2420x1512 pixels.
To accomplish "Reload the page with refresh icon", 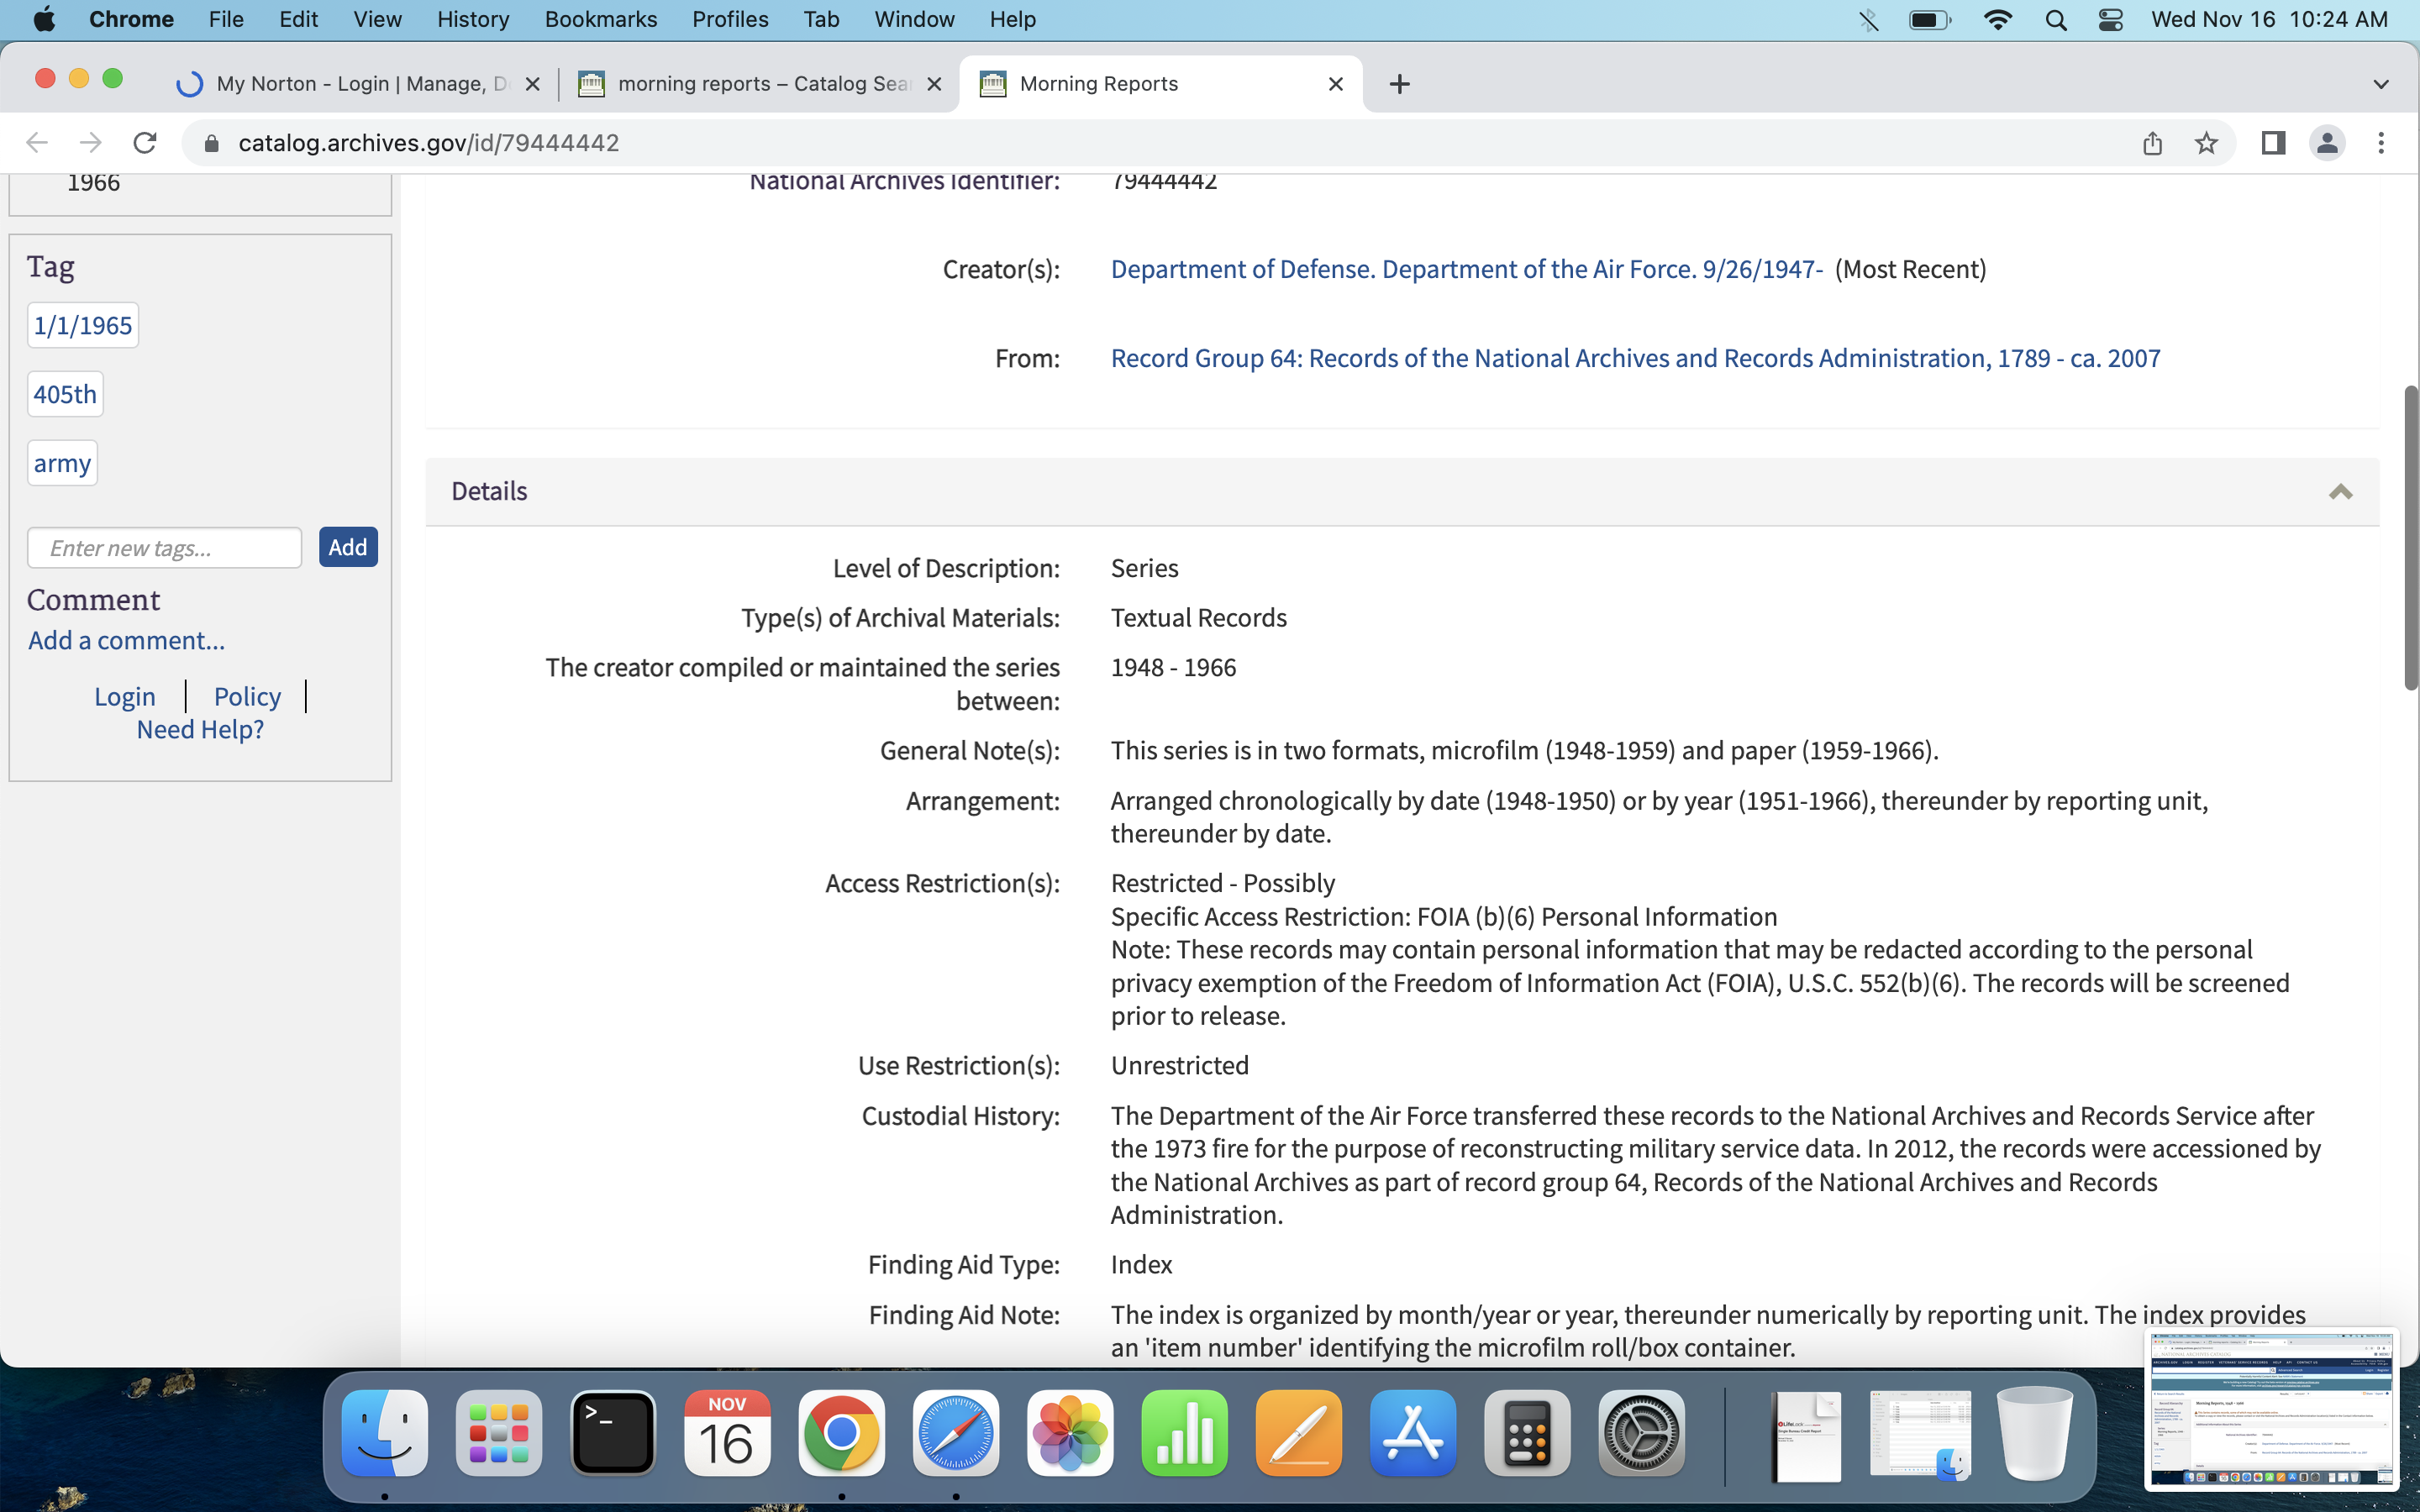I will (x=145, y=143).
